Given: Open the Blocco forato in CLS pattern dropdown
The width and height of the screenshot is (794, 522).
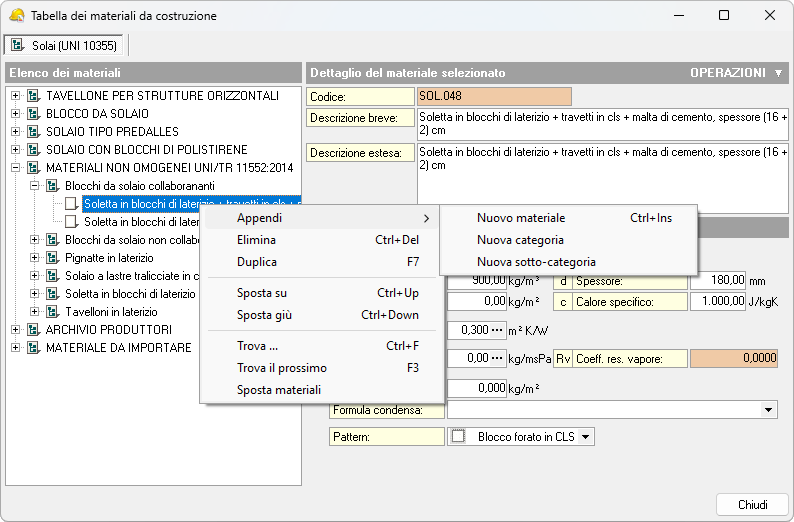Looking at the screenshot, I should tap(585, 436).
